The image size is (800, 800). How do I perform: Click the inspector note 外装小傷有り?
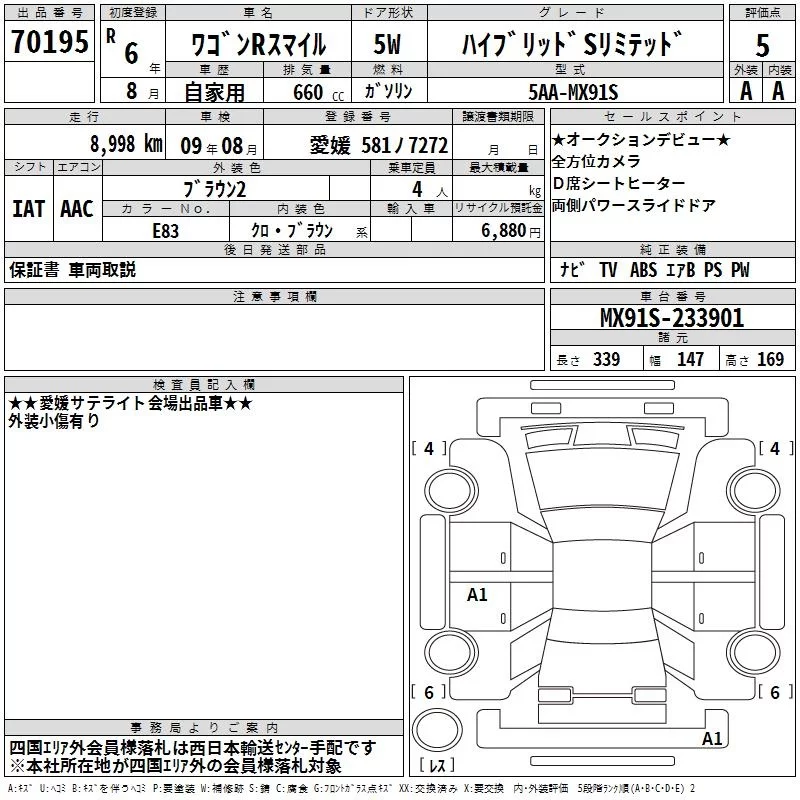coord(54,421)
